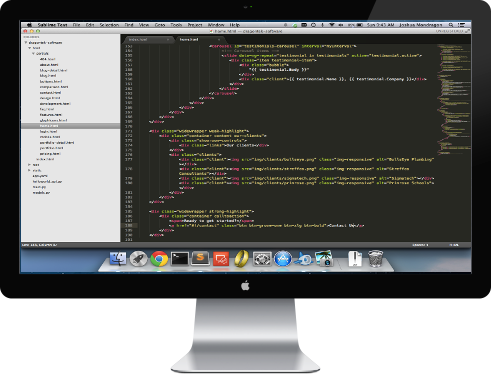Open Google Chrome from the Dock
Screen dimensions: 491x375
(159, 259)
